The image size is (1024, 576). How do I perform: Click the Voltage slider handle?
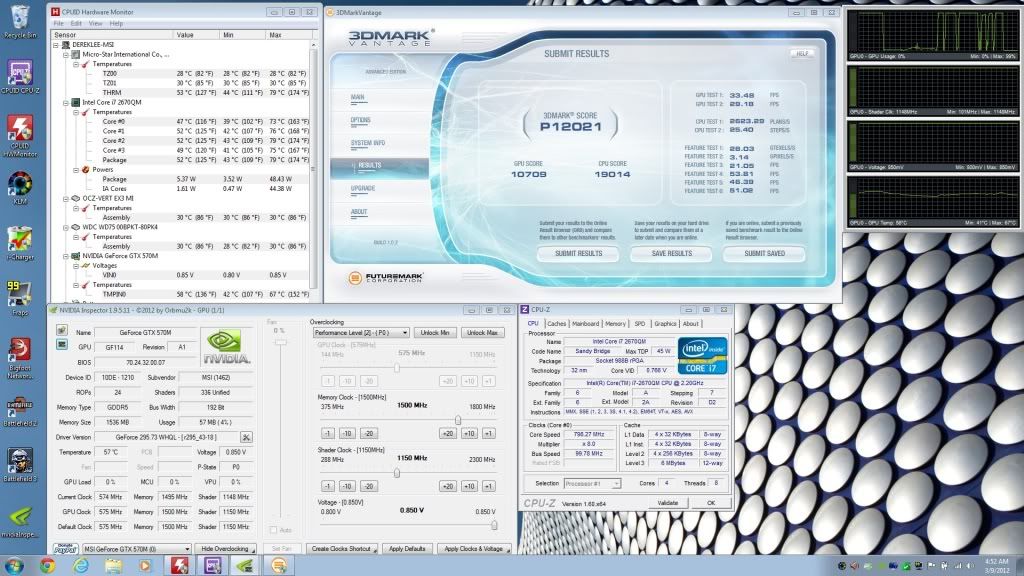pos(494,524)
